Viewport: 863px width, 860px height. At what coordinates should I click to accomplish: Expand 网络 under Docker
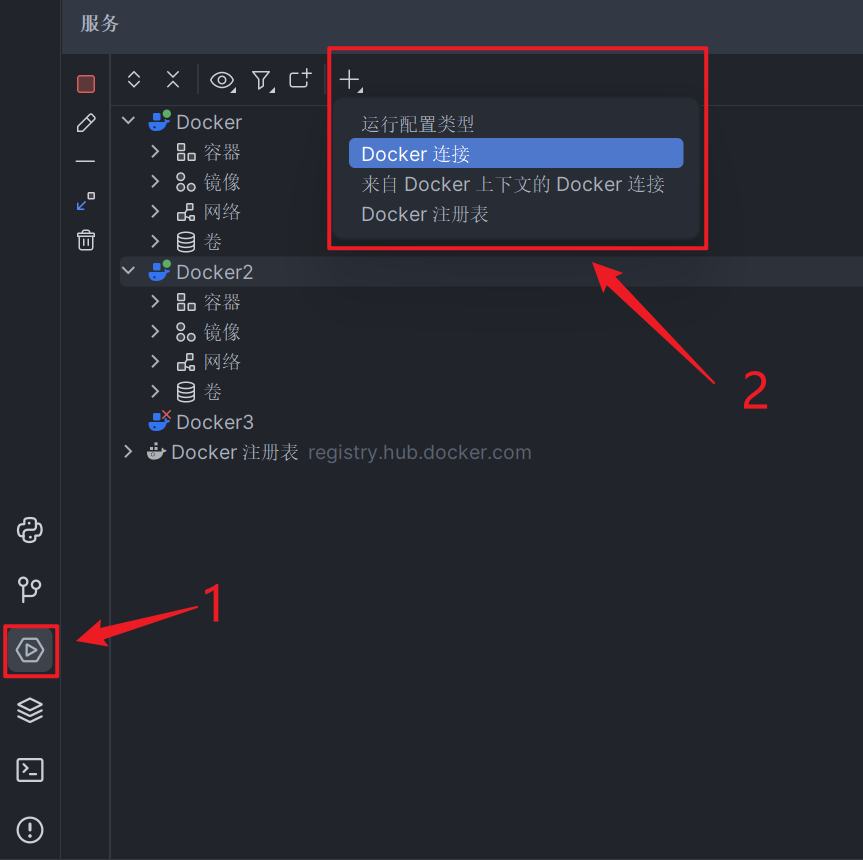click(x=155, y=211)
